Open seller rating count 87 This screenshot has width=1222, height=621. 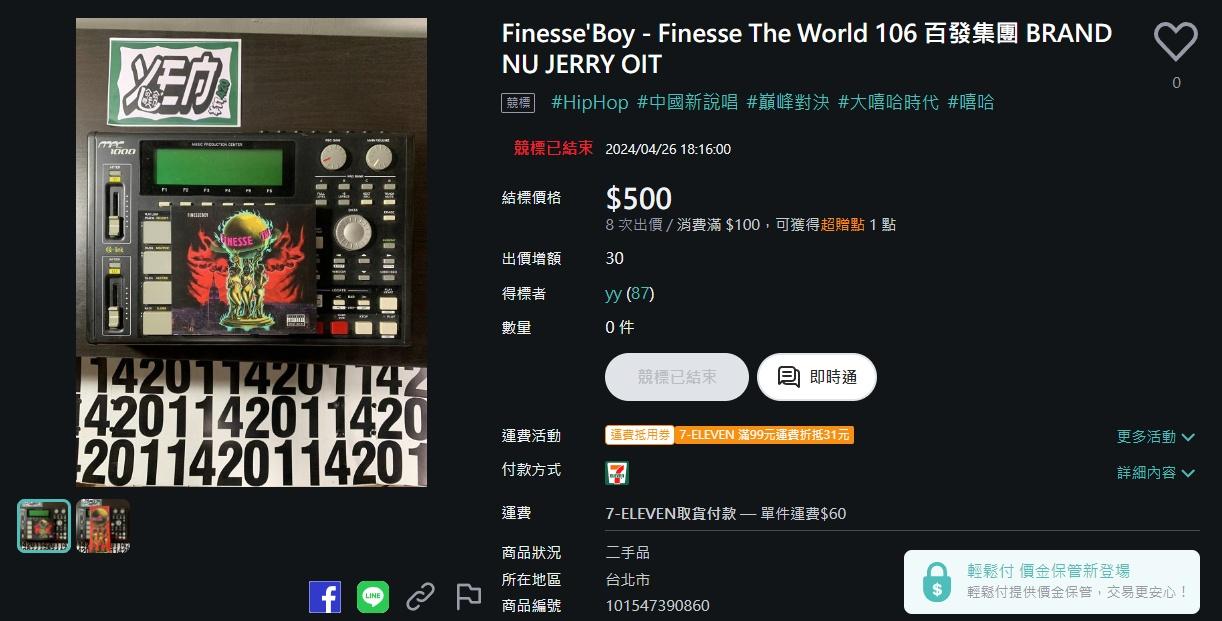click(x=640, y=293)
